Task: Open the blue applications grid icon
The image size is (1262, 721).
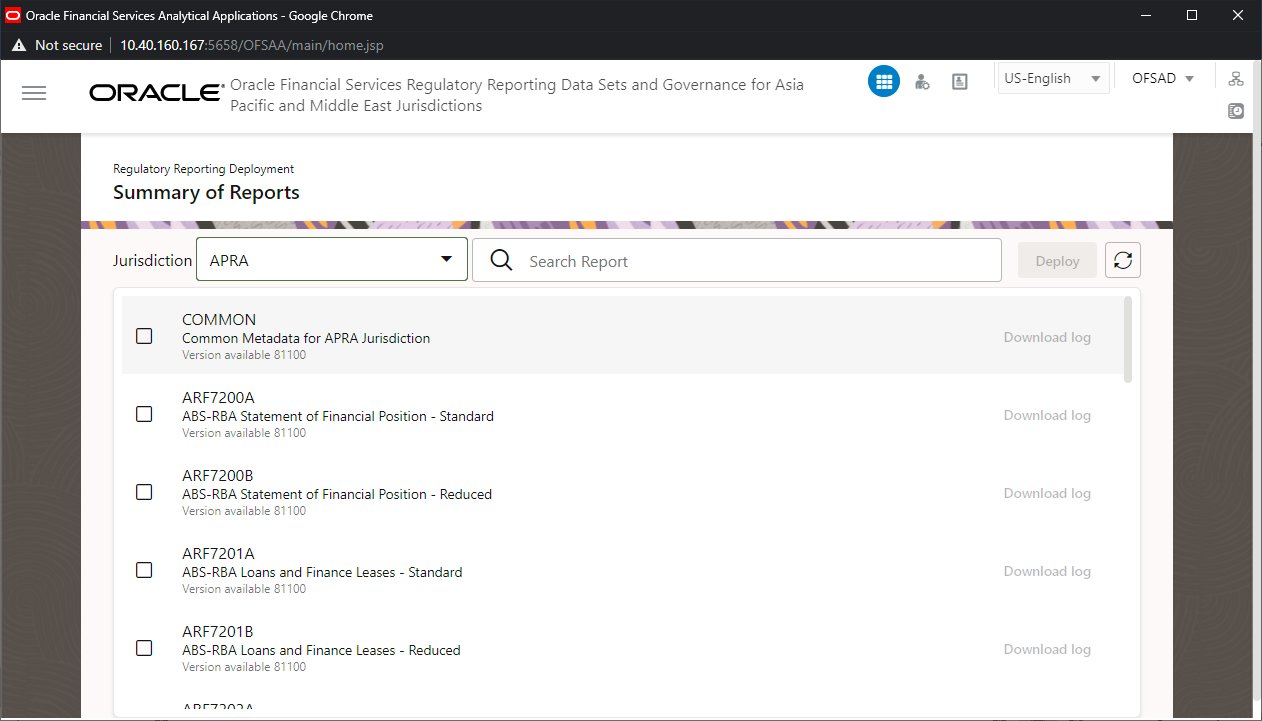Action: click(884, 82)
